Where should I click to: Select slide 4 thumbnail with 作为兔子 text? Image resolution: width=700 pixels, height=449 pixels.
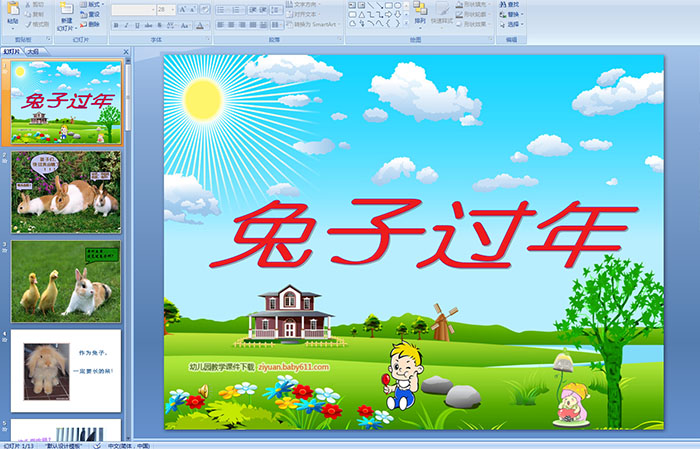point(66,371)
